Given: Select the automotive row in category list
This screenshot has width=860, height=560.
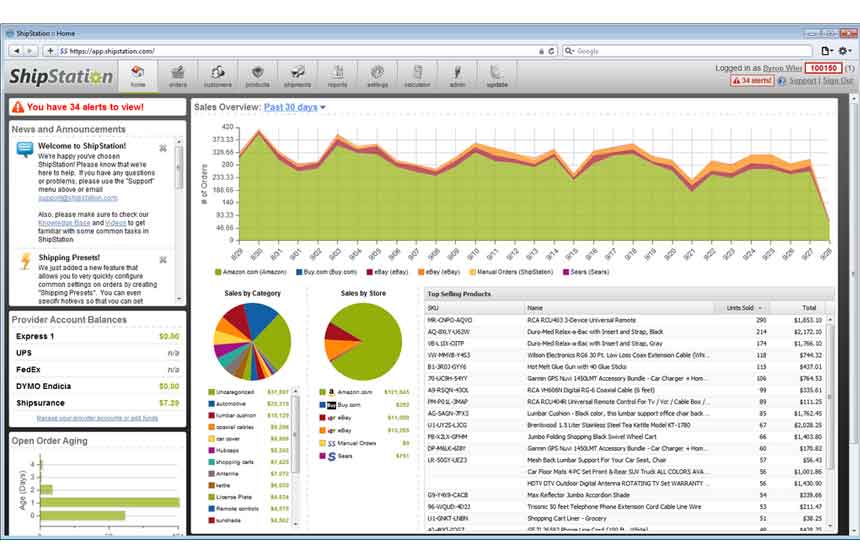Looking at the screenshot, I should (248, 404).
